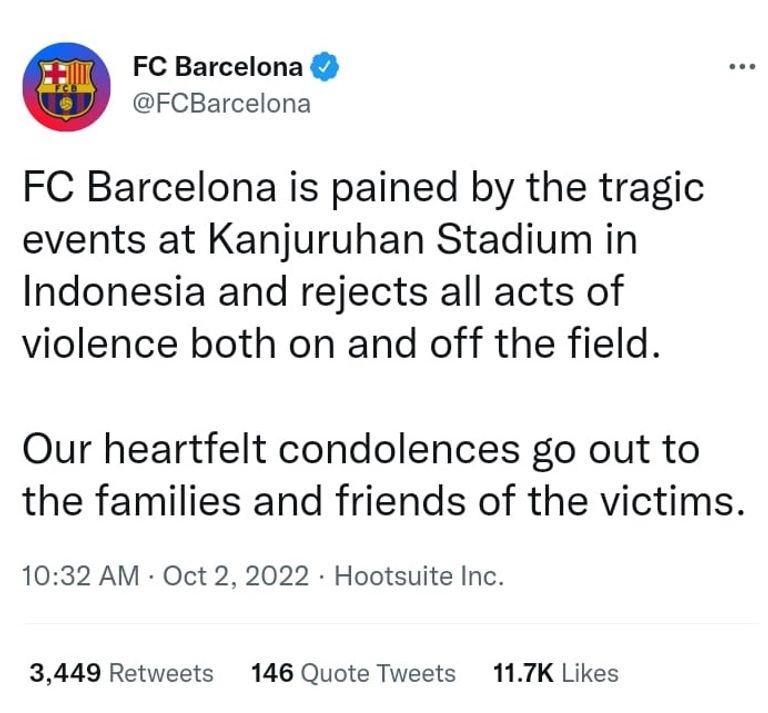Open the Quote Tweets list
768x713 pixels.
point(378,673)
